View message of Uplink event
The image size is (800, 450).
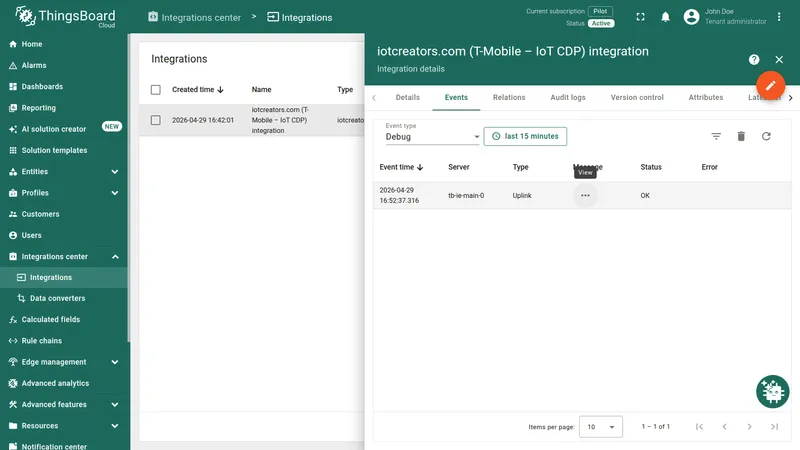(585, 195)
